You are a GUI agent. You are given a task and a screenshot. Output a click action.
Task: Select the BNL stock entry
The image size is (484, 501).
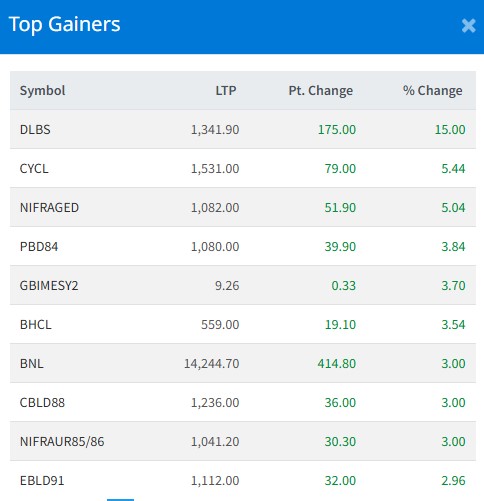point(243,363)
